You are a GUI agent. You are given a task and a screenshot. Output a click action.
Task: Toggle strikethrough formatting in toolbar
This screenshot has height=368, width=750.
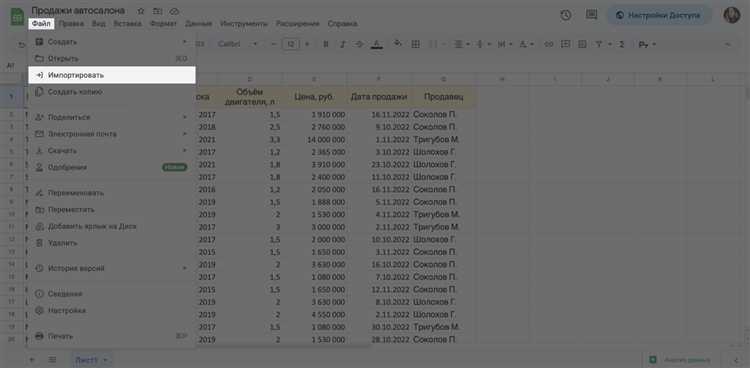click(x=359, y=44)
